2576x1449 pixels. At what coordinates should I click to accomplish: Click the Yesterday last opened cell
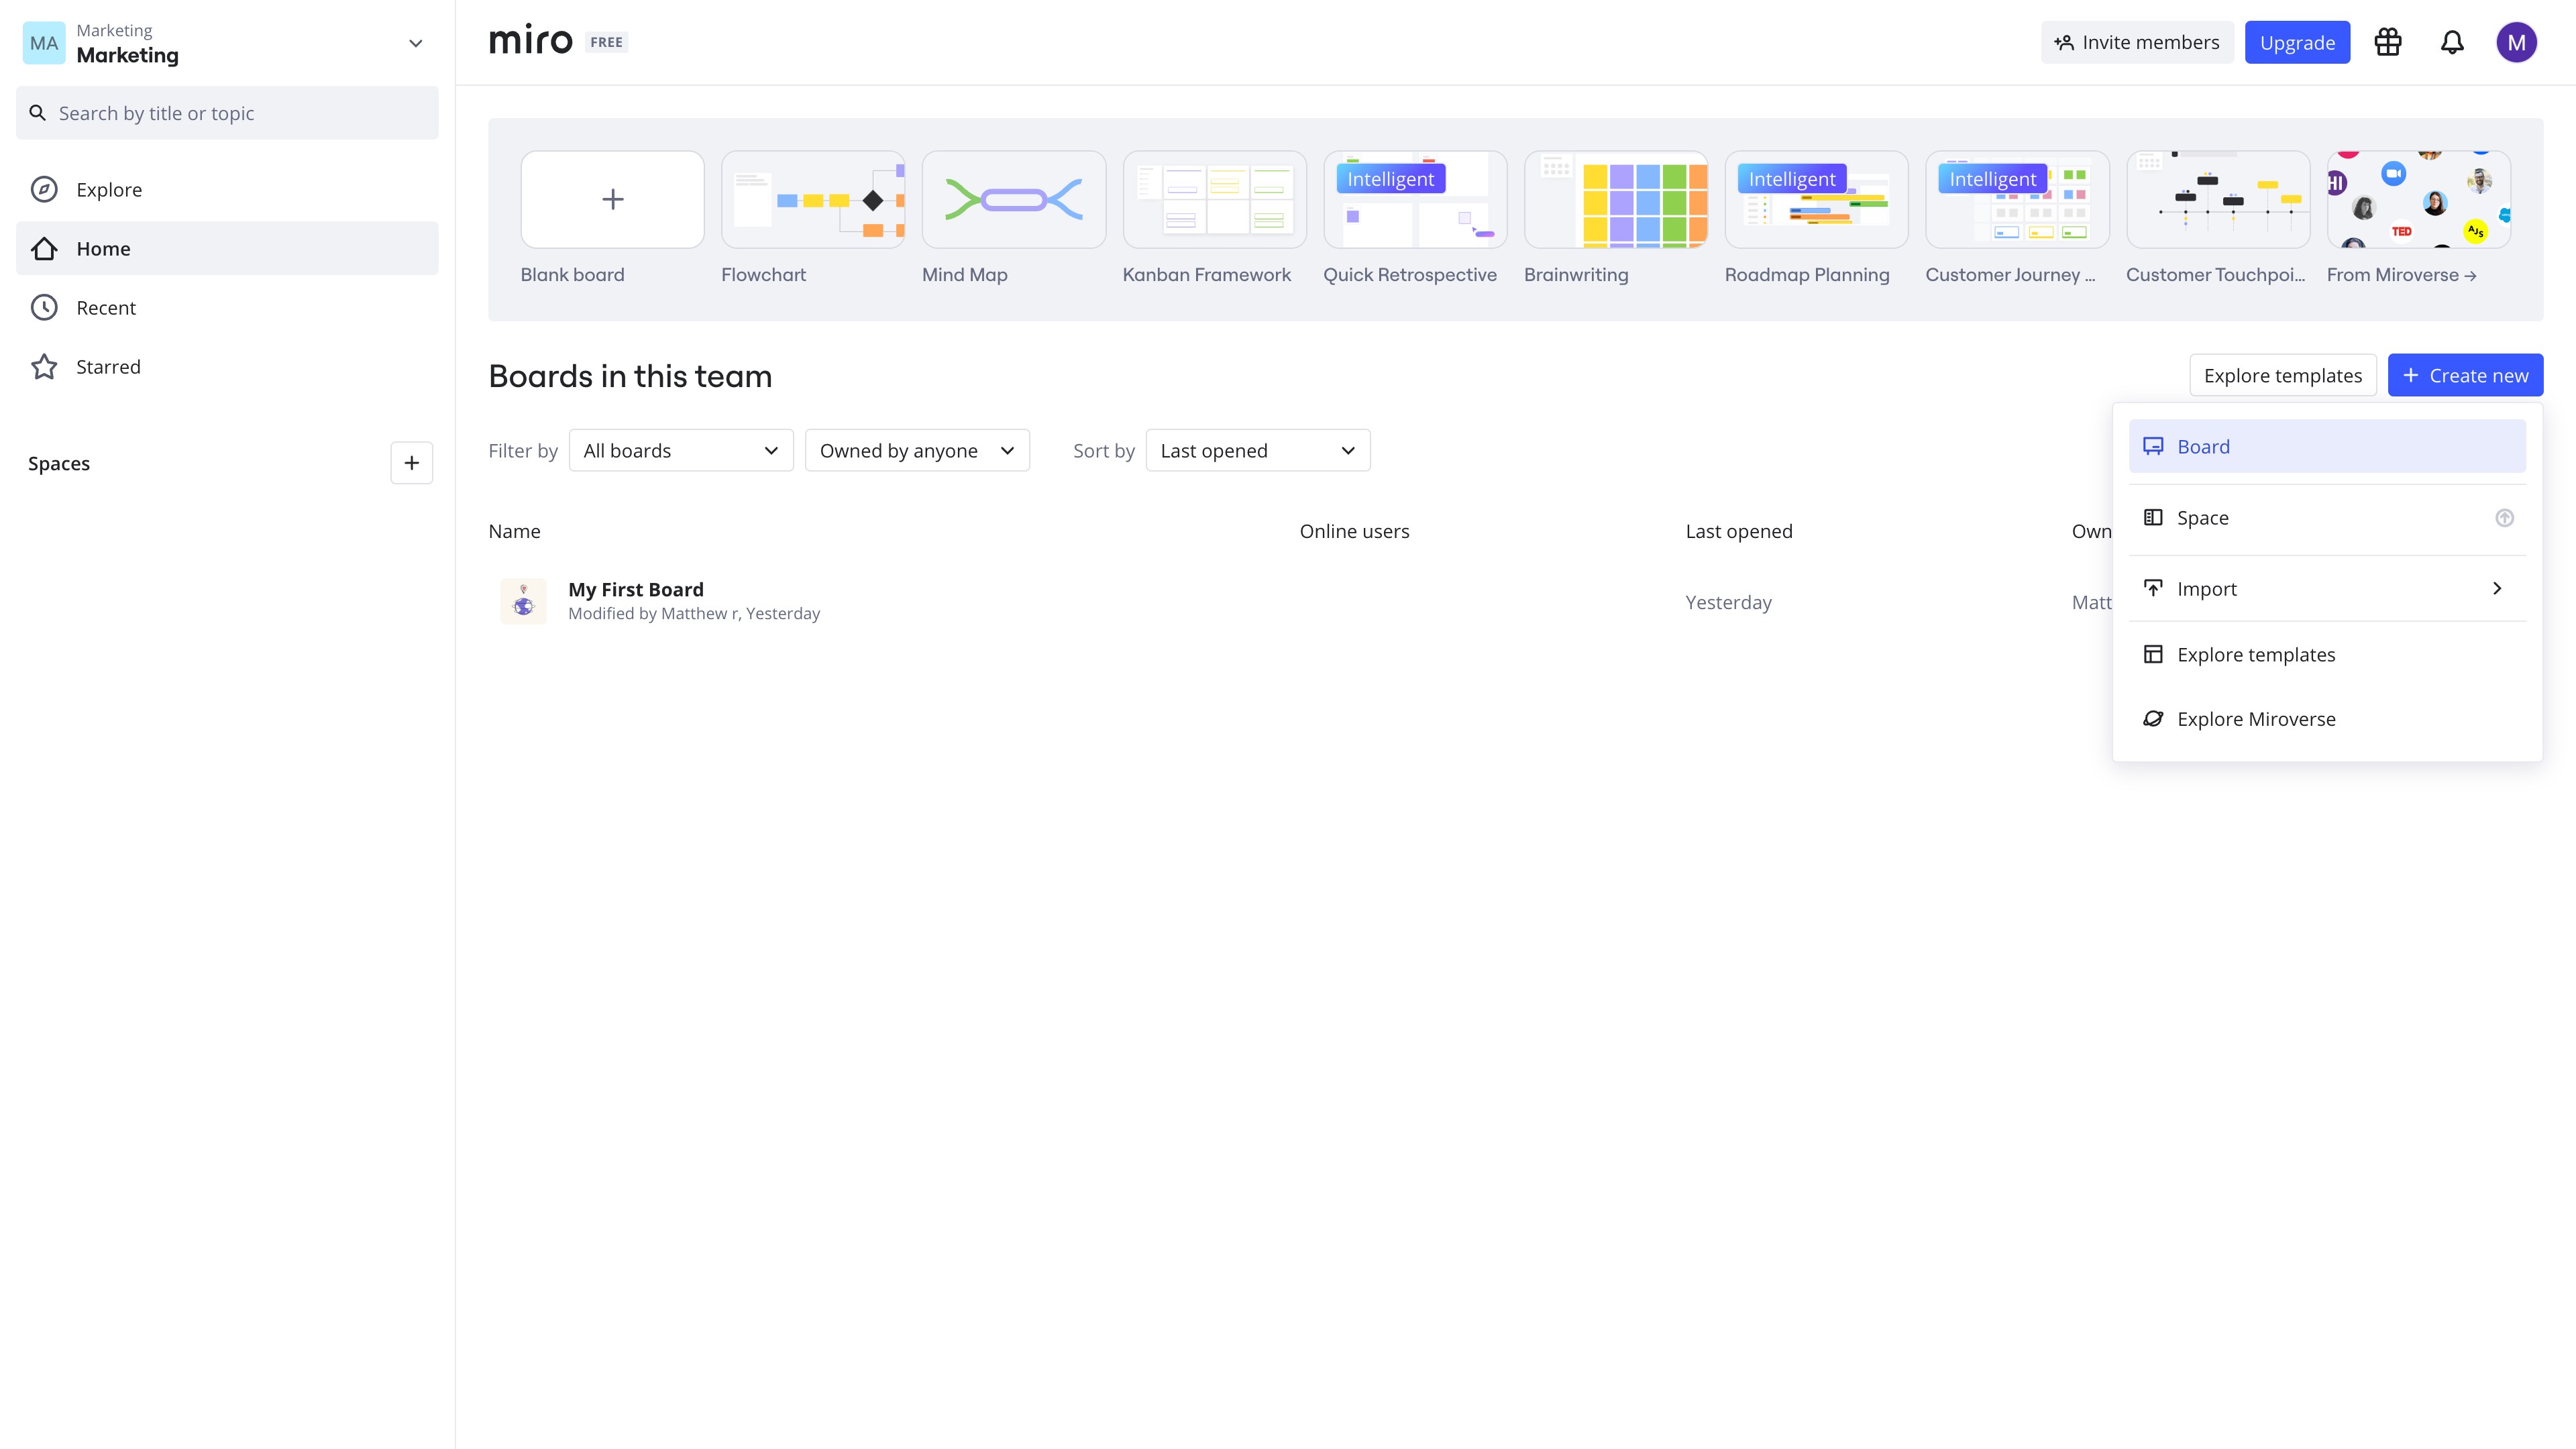click(1728, 602)
